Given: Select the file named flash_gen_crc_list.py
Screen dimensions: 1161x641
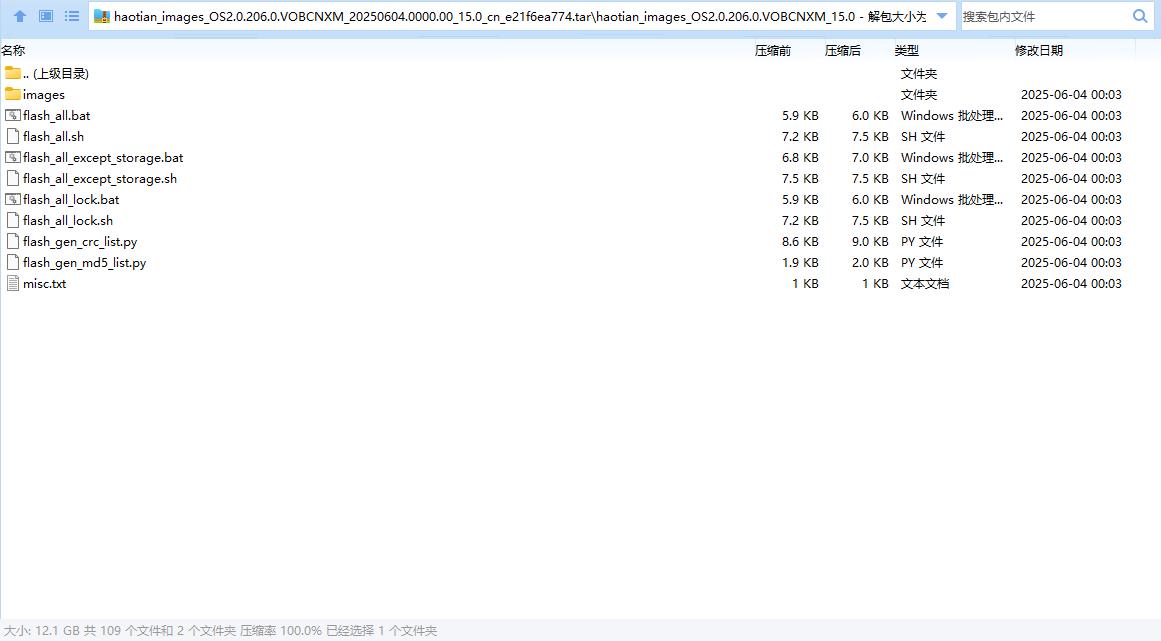Looking at the screenshot, I should point(80,242).
